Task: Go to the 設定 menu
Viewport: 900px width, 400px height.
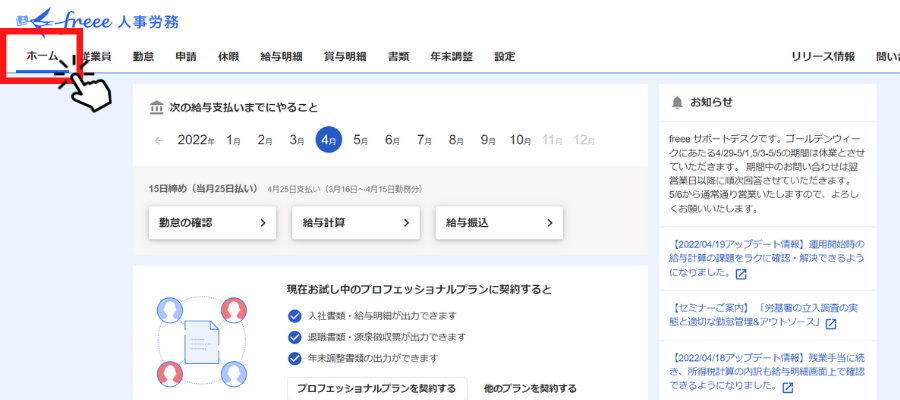Action: pos(504,57)
